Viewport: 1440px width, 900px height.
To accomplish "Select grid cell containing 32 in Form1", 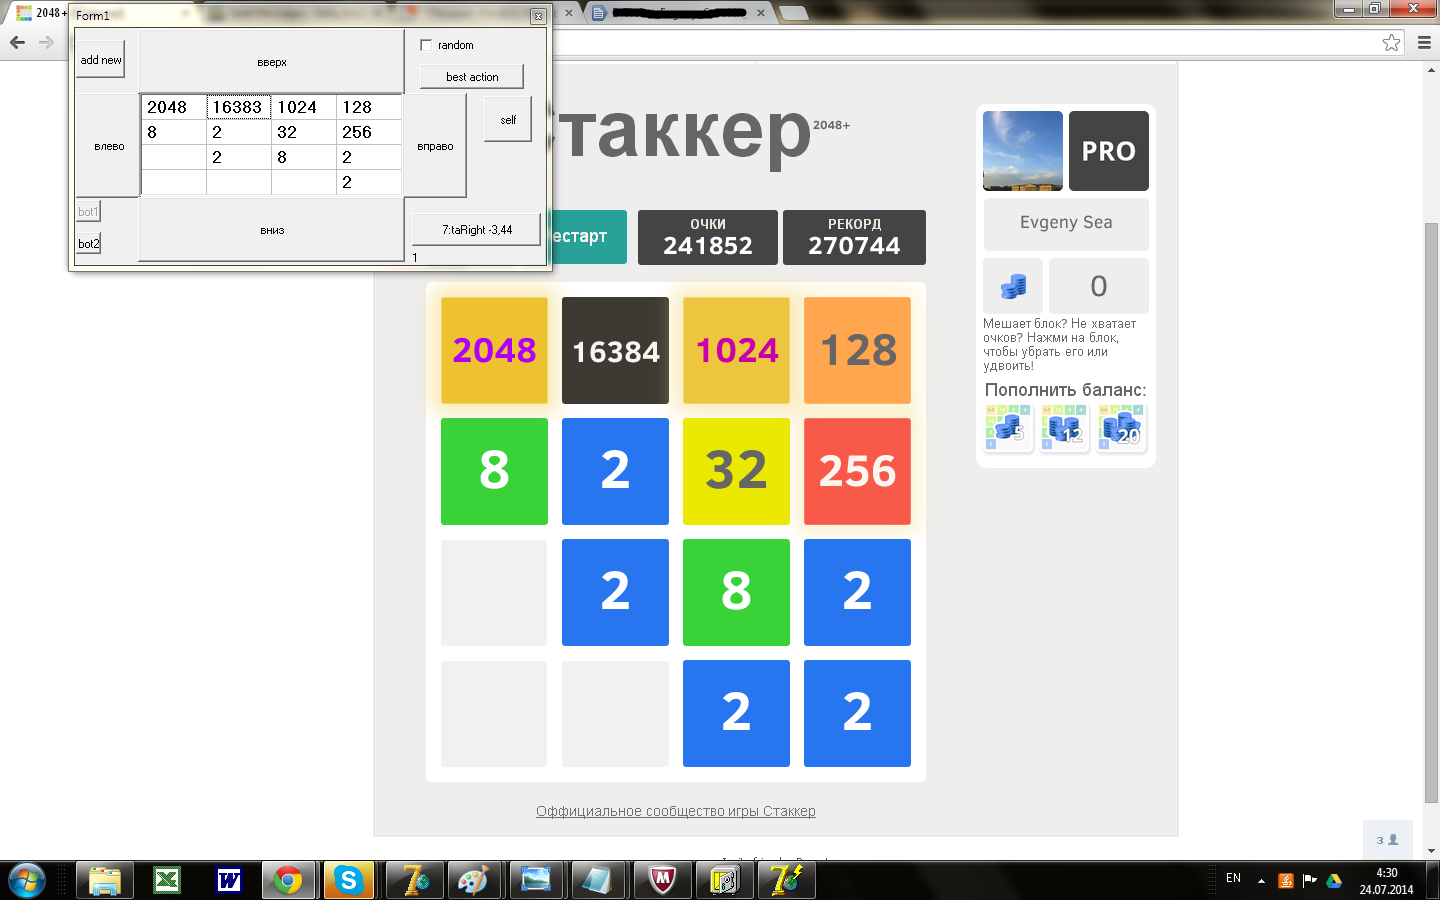I will click(304, 132).
